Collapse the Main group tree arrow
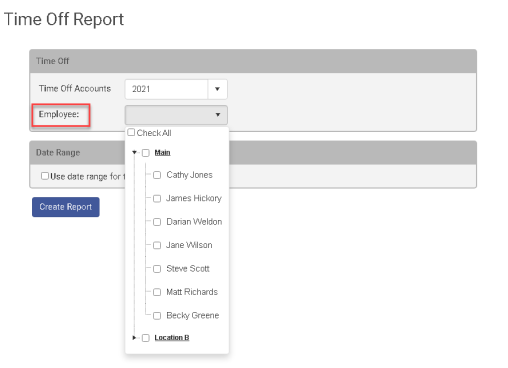The width and height of the screenshot is (508, 368). [134, 152]
